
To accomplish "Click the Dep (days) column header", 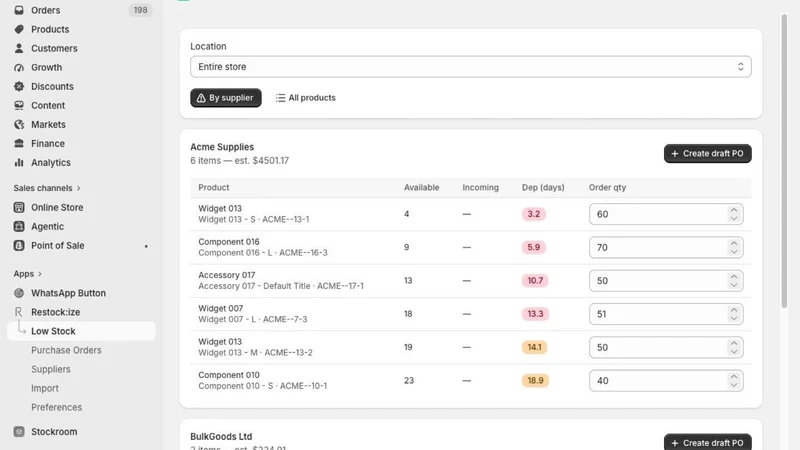I will click(x=543, y=188).
